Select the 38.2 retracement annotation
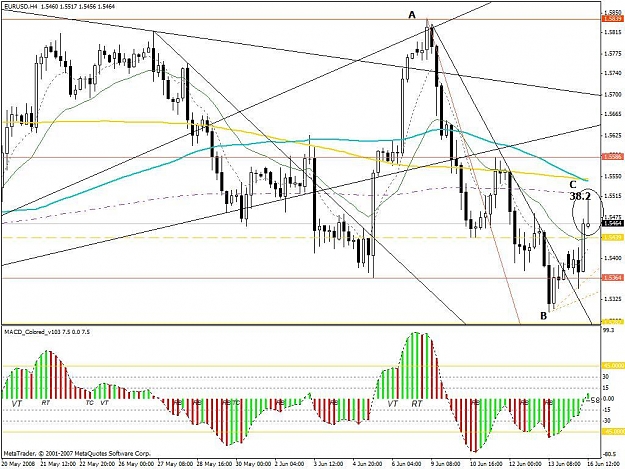This screenshot has height=469, width=625. (x=580, y=196)
